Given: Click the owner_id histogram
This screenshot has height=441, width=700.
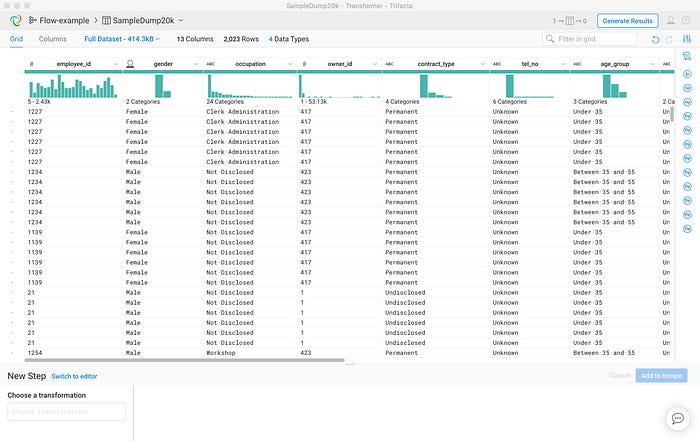Looking at the screenshot, I should click(x=339, y=86).
